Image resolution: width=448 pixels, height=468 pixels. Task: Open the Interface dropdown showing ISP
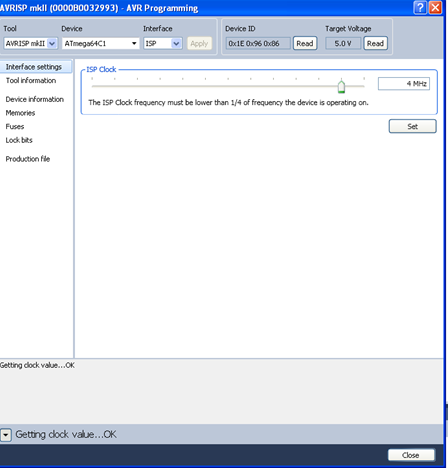(x=163, y=43)
